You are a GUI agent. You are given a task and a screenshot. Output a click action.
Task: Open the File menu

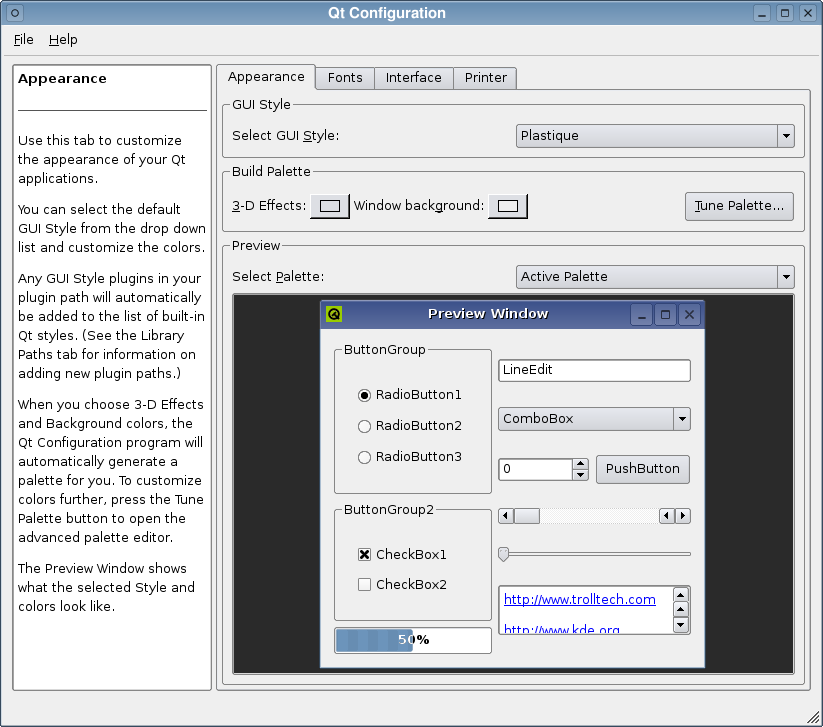pyautogui.click(x=23, y=40)
